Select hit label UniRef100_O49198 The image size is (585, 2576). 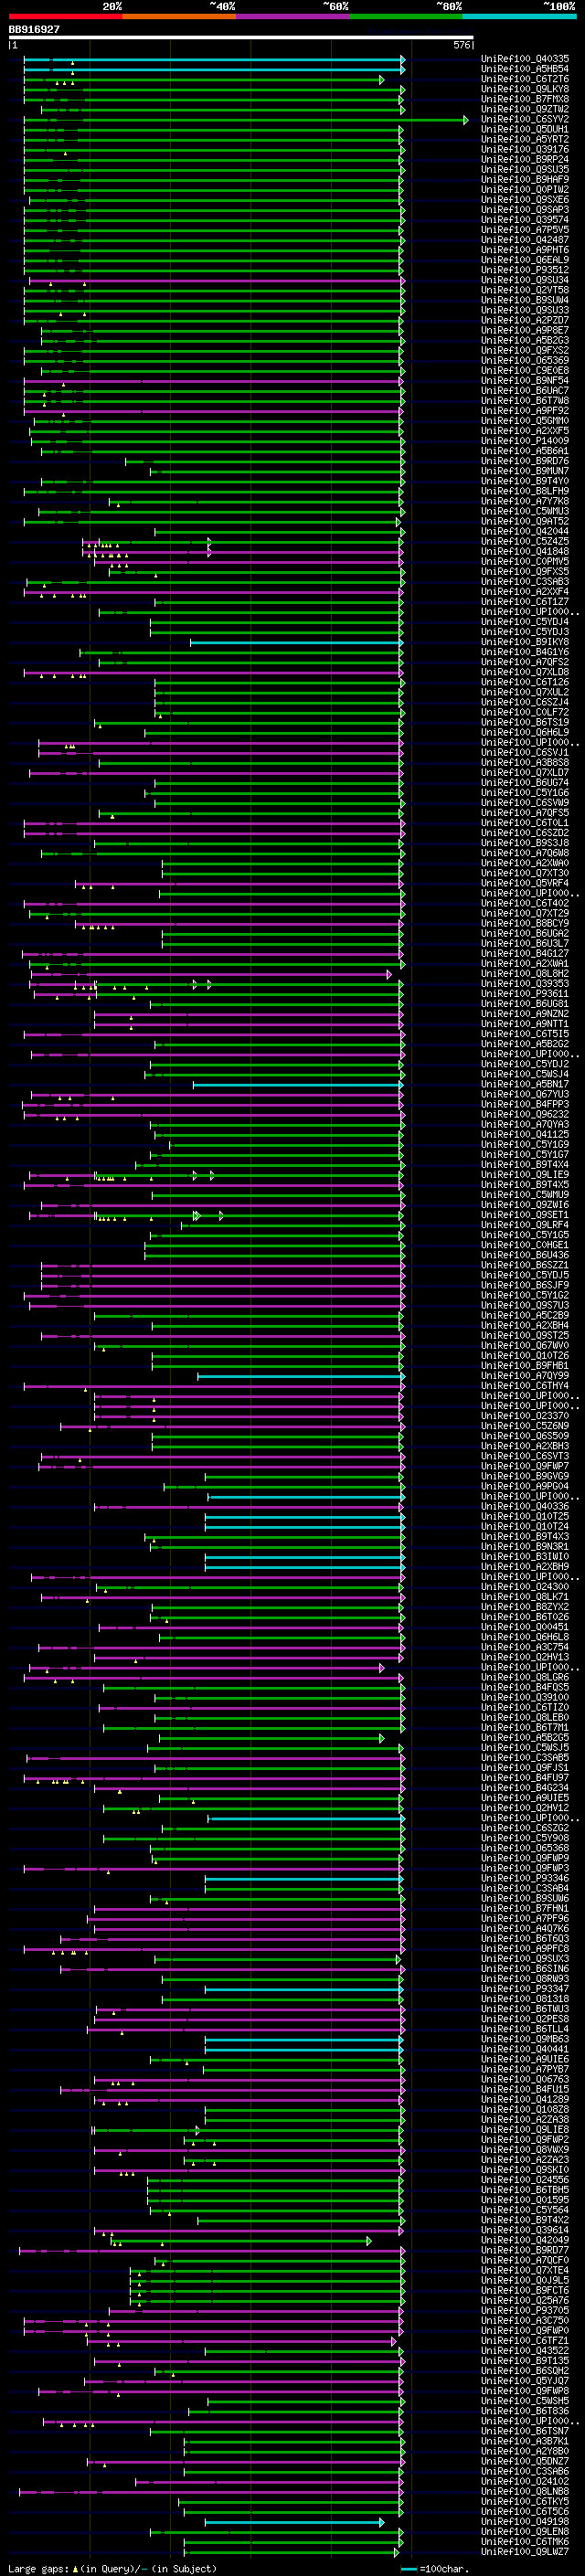(525, 2521)
